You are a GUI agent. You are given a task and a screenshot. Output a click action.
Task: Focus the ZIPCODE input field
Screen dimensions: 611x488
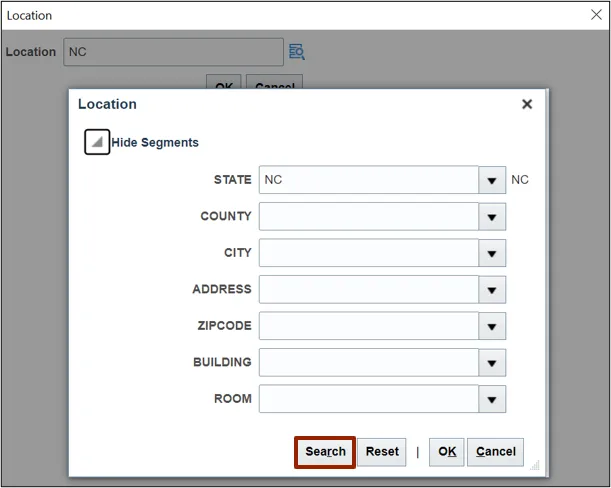(x=369, y=326)
